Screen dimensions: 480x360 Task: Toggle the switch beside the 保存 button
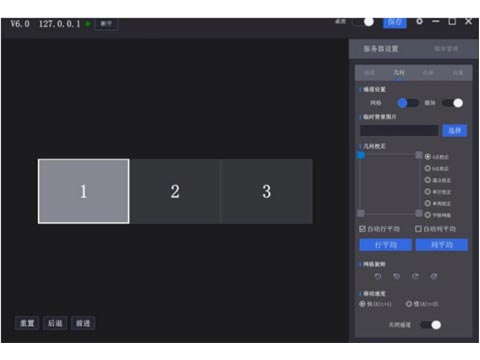(363, 22)
